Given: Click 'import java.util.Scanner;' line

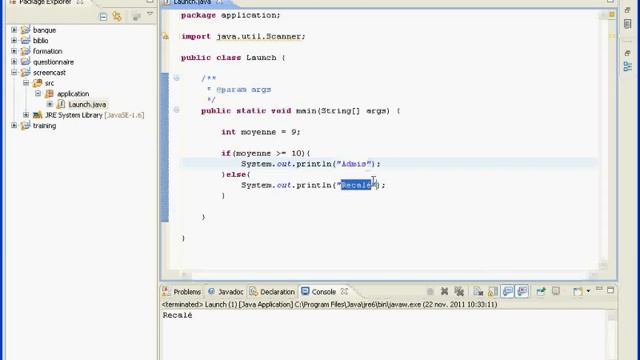Looking at the screenshot, I should click(x=243, y=36).
